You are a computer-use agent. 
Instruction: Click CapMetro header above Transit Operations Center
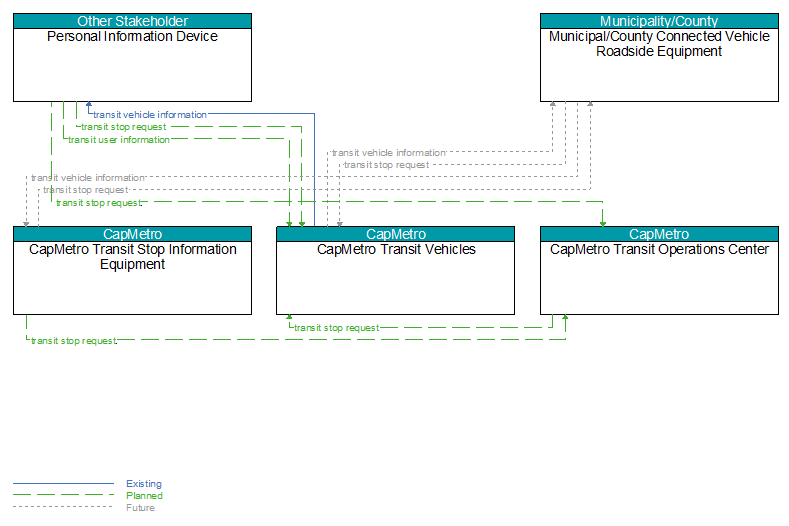point(659,234)
